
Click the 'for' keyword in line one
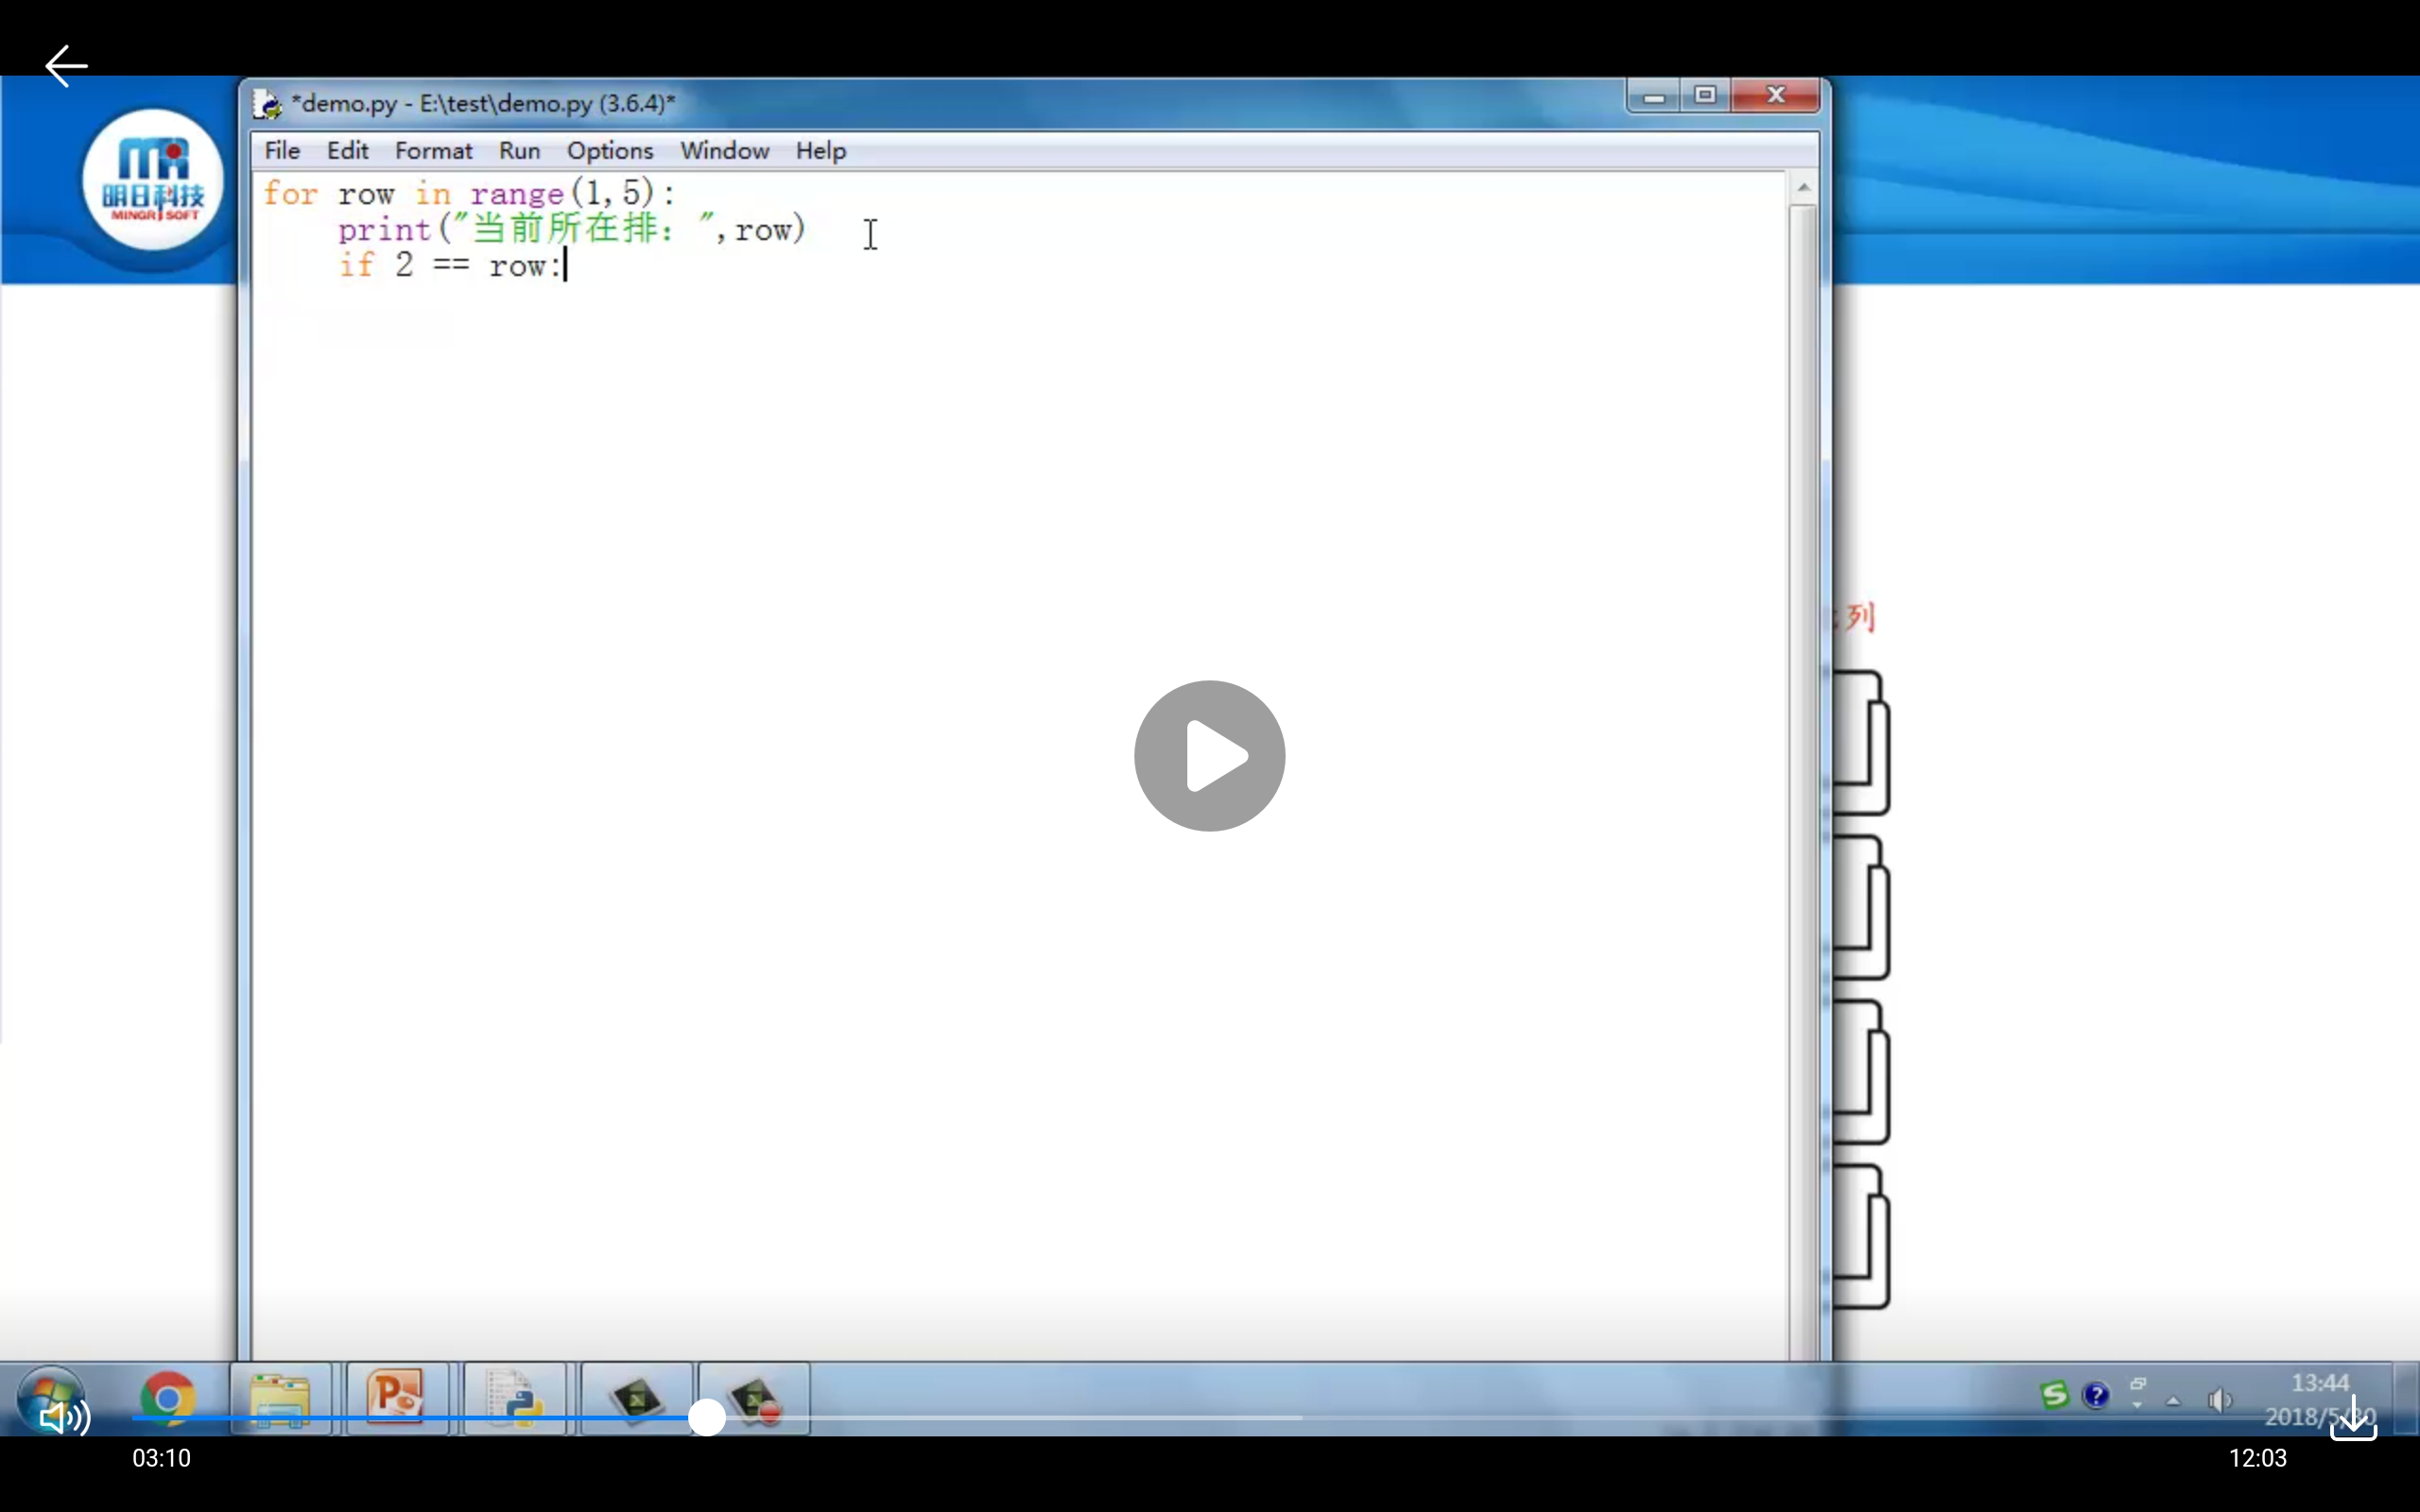pyautogui.click(x=290, y=193)
